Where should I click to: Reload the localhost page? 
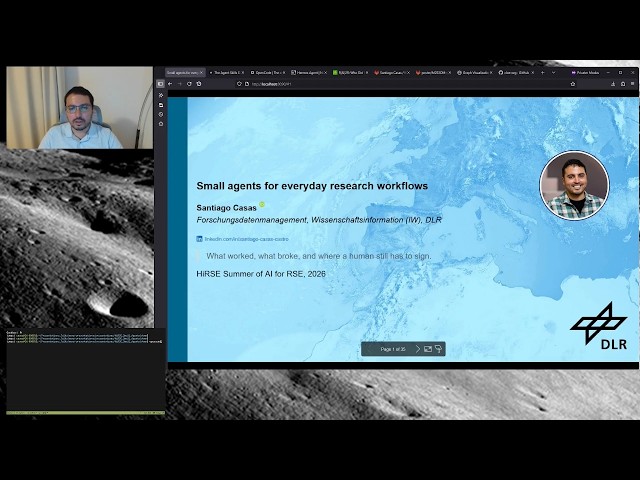coord(189,84)
